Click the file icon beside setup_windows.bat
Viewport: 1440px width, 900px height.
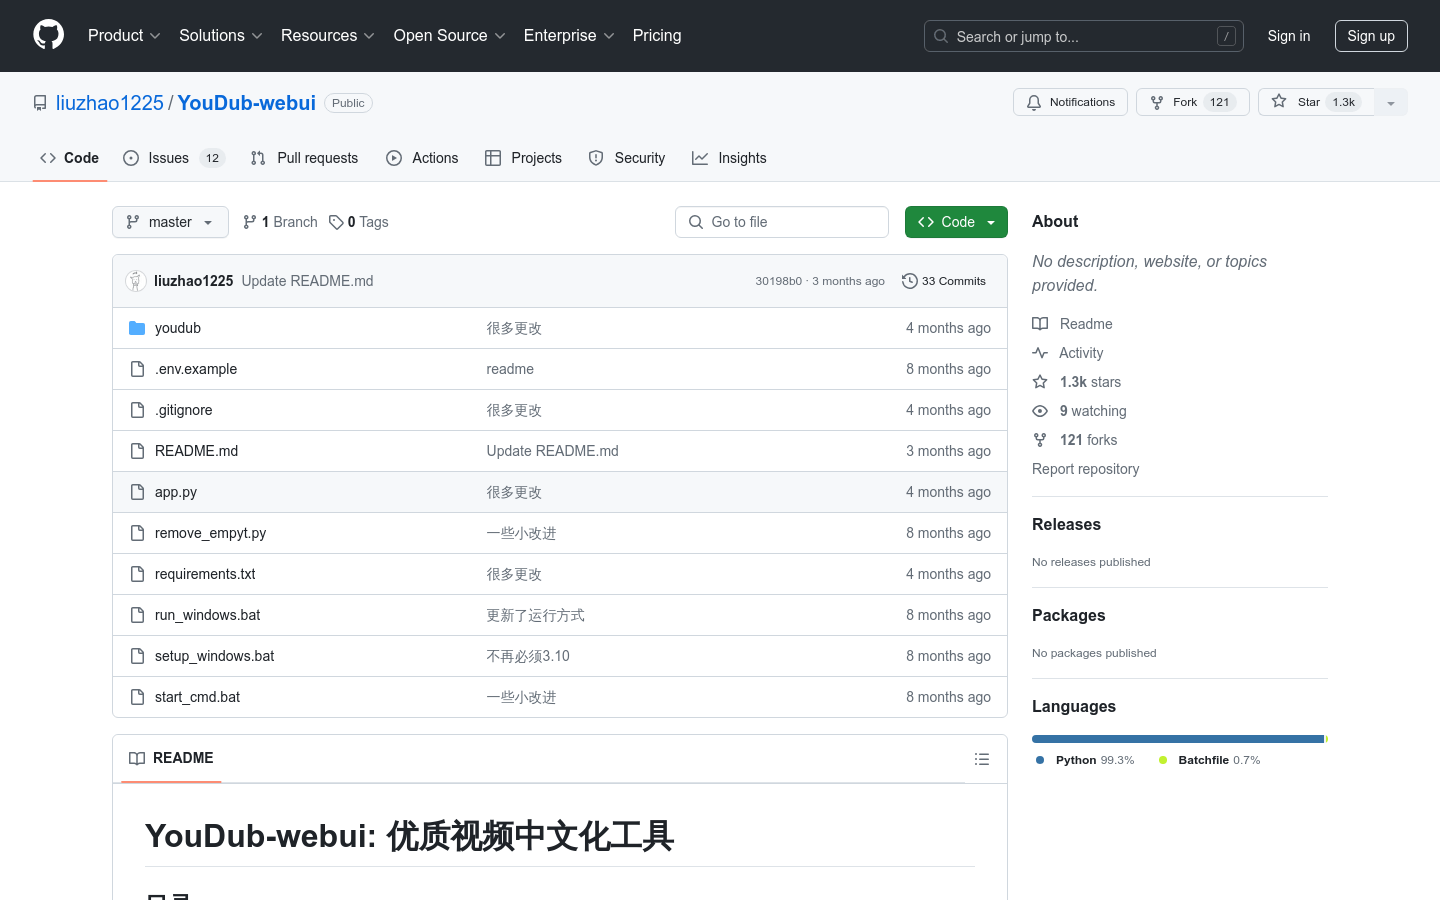[x=137, y=656]
